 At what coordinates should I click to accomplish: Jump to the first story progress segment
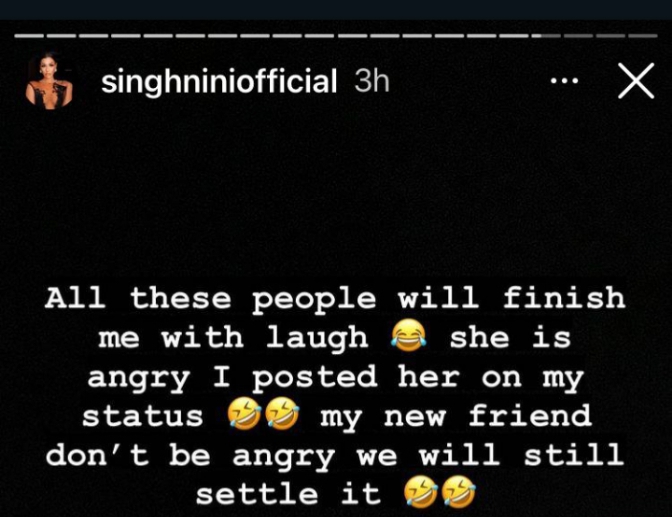(29, 36)
